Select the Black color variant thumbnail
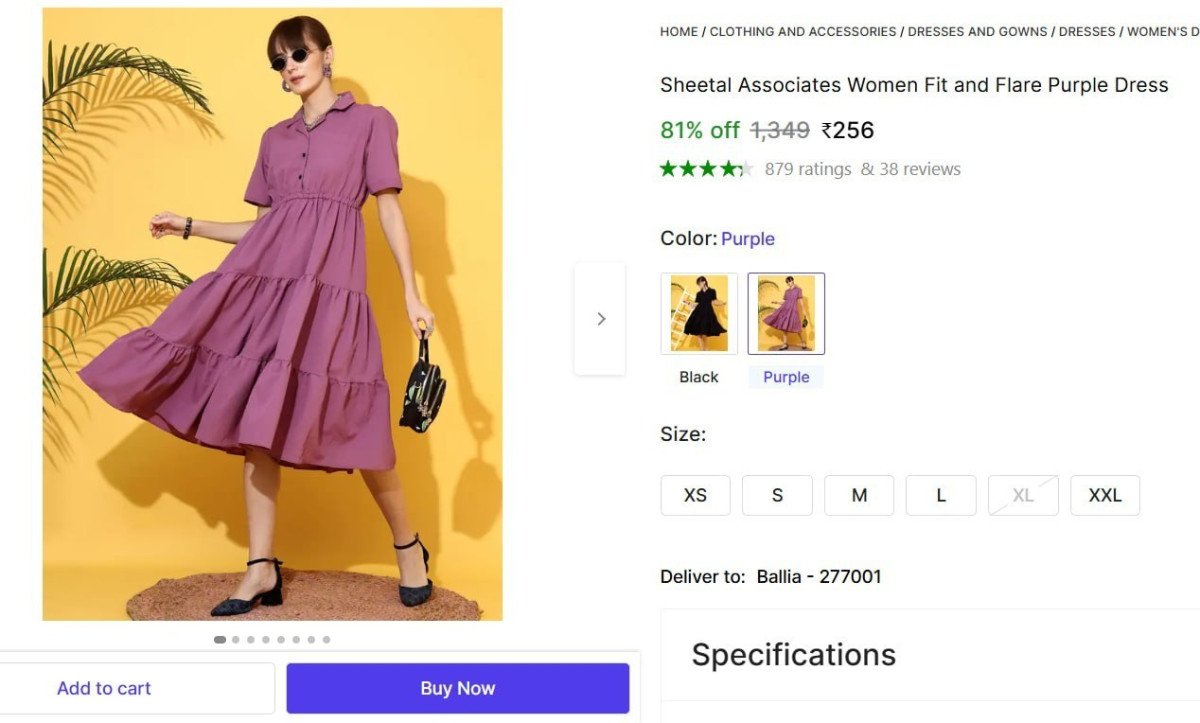Screen dimensions: 1200x723 (x=698, y=312)
